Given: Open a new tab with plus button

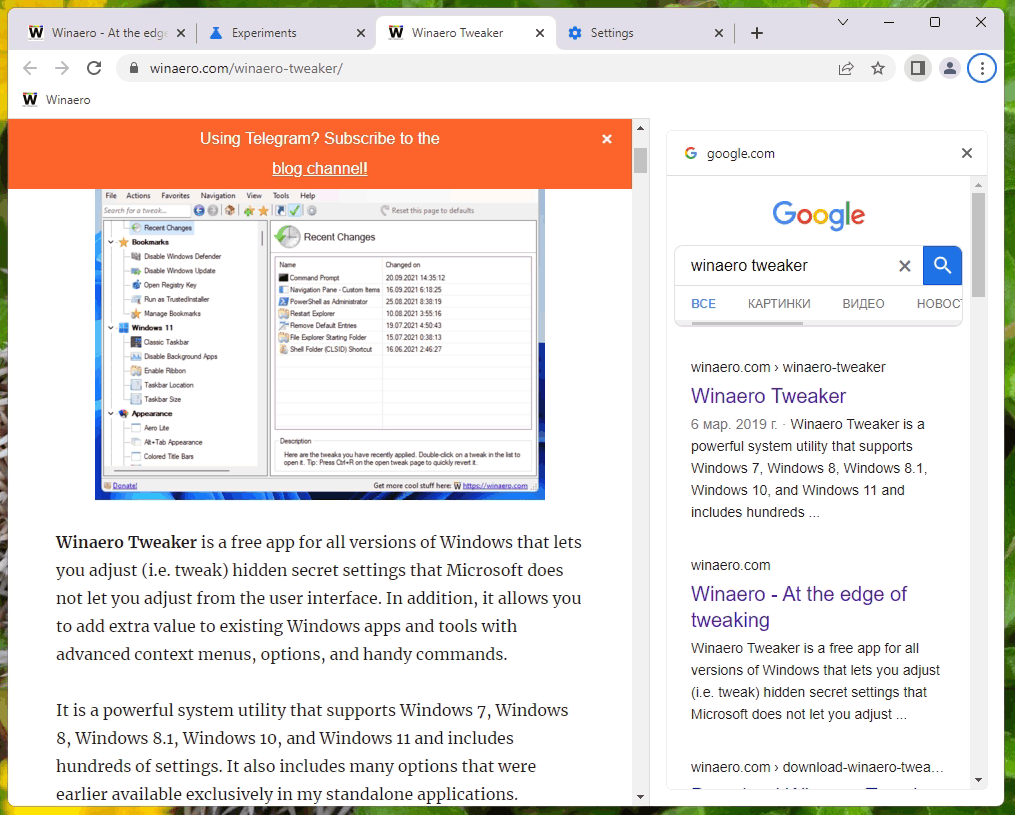Looking at the screenshot, I should click(x=757, y=33).
